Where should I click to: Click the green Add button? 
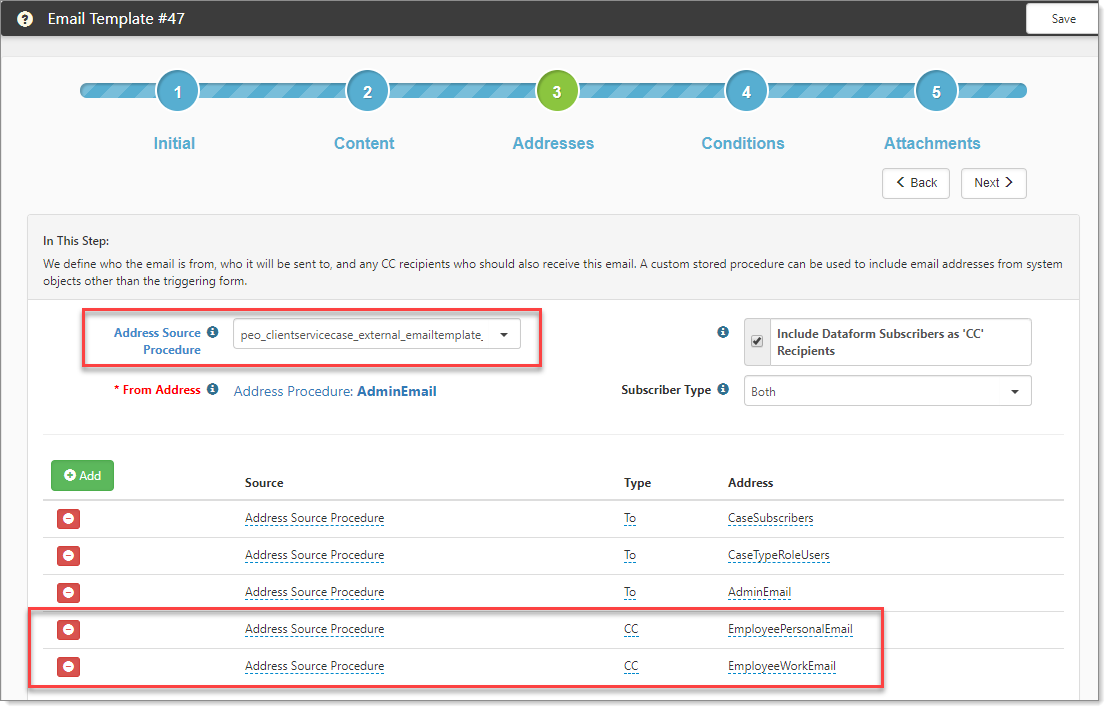click(x=83, y=476)
